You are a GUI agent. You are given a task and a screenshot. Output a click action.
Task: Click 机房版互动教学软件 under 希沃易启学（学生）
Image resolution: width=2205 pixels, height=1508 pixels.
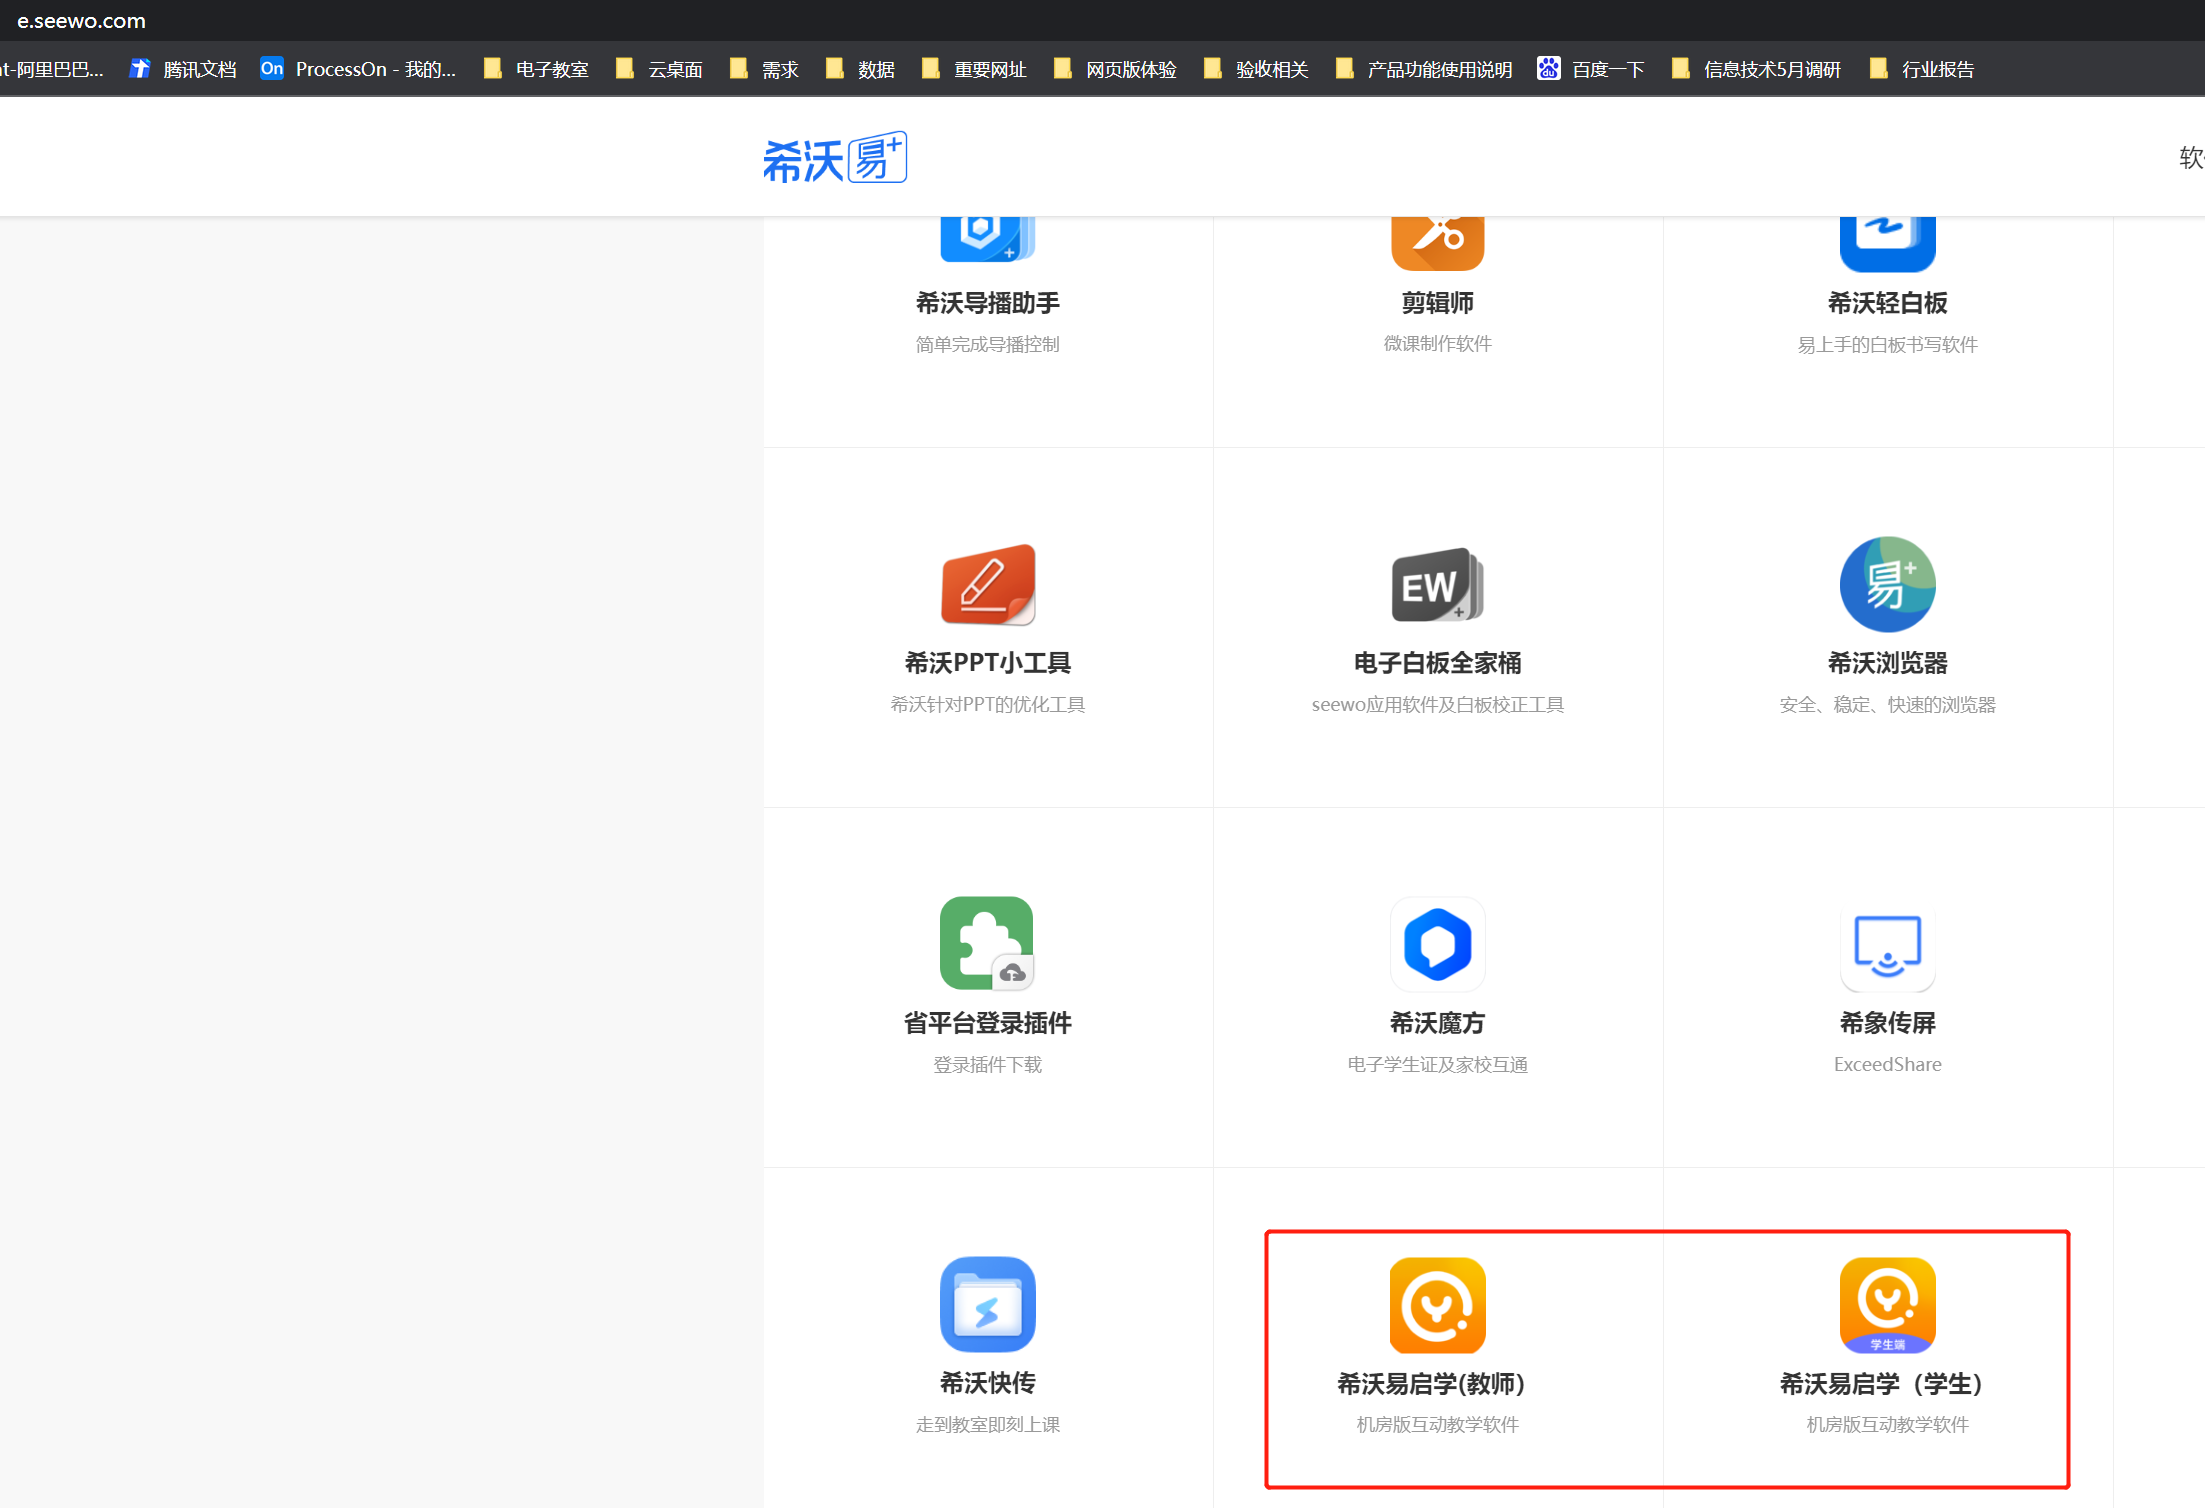[x=1888, y=1425]
